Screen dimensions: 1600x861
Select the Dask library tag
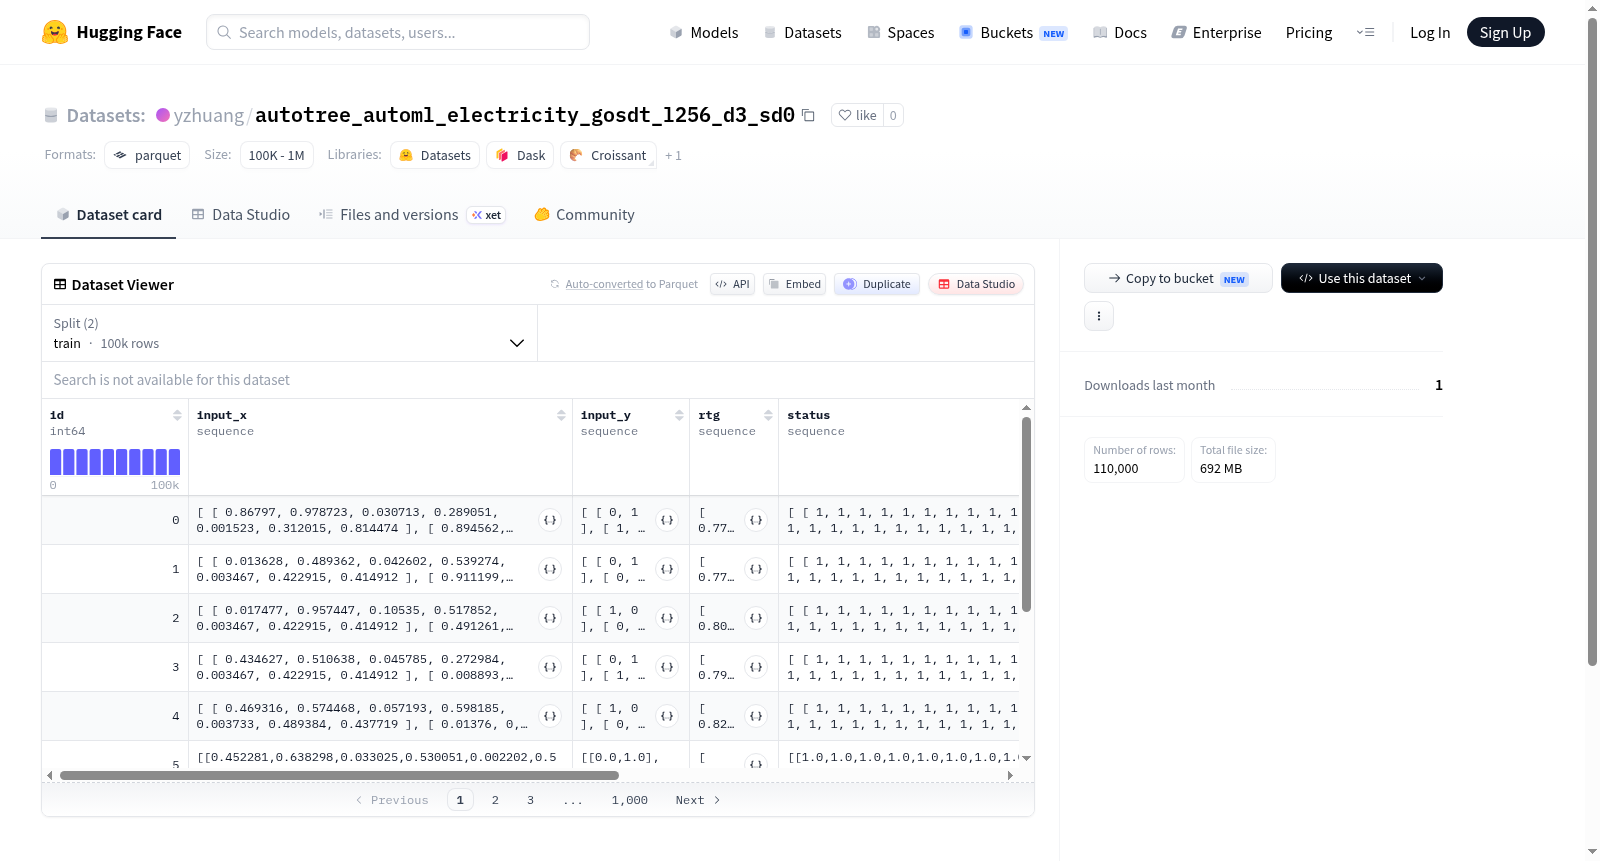point(520,156)
